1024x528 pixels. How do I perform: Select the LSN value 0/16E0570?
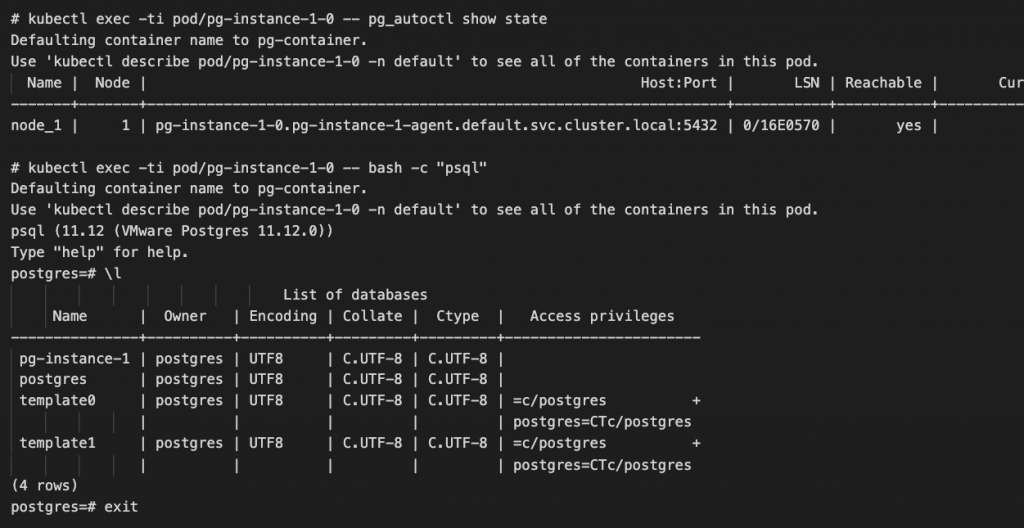tap(782, 126)
